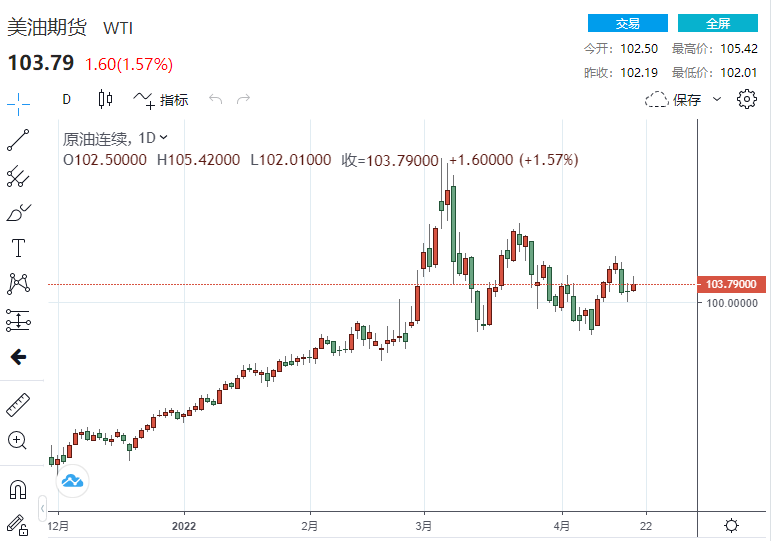Open the measure ruler tool

tap(18, 405)
